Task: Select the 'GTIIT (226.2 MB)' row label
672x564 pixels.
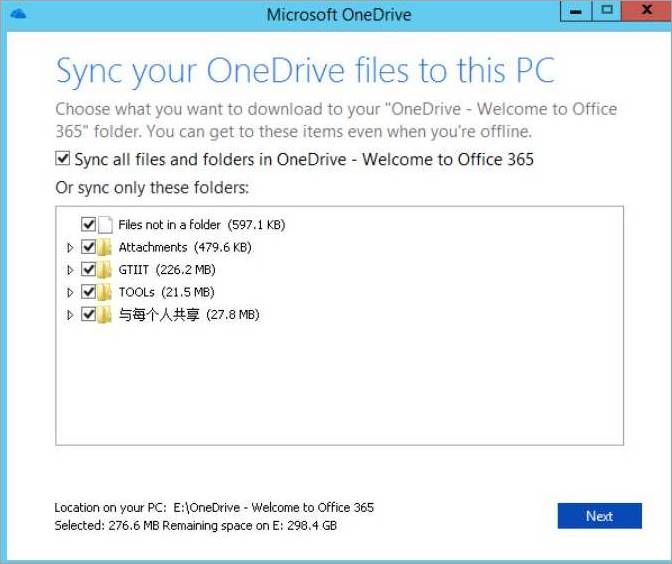Action: pyautogui.click(x=167, y=270)
